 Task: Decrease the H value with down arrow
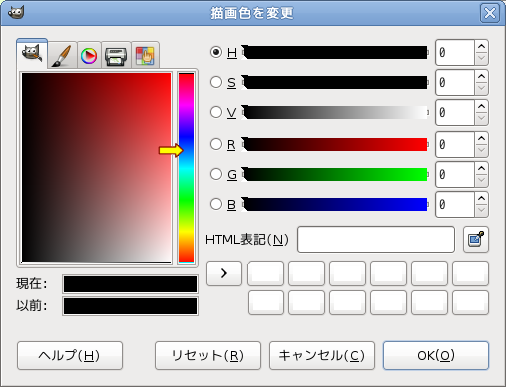point(481,59)
